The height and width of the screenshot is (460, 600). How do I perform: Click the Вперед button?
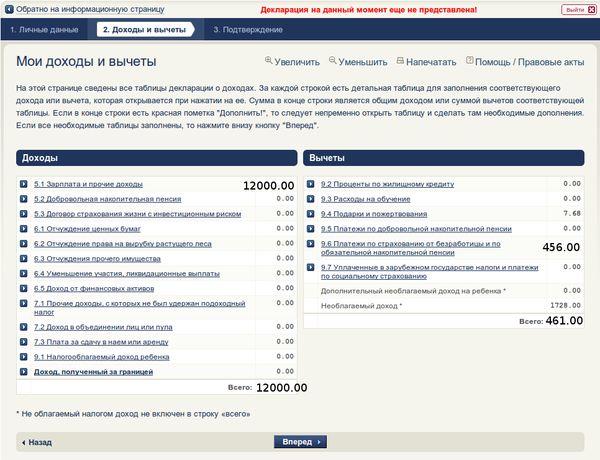(x=300, y=442)
